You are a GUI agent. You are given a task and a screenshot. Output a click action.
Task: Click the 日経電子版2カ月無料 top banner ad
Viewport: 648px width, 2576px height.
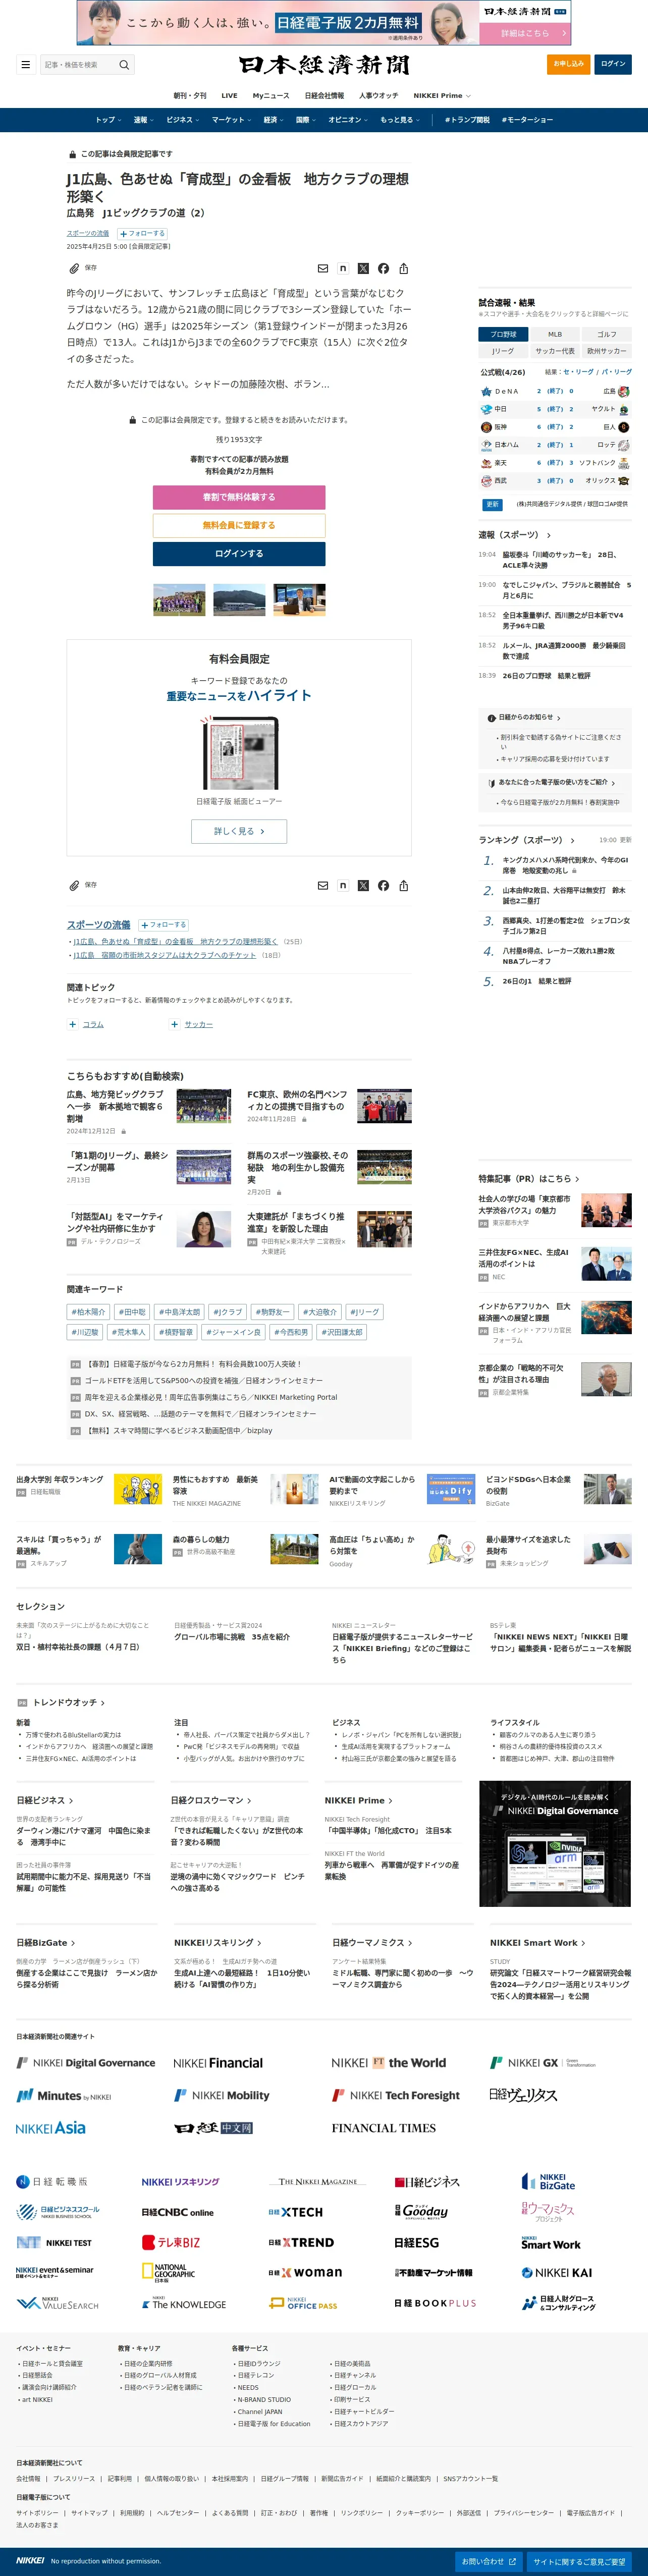324,22
